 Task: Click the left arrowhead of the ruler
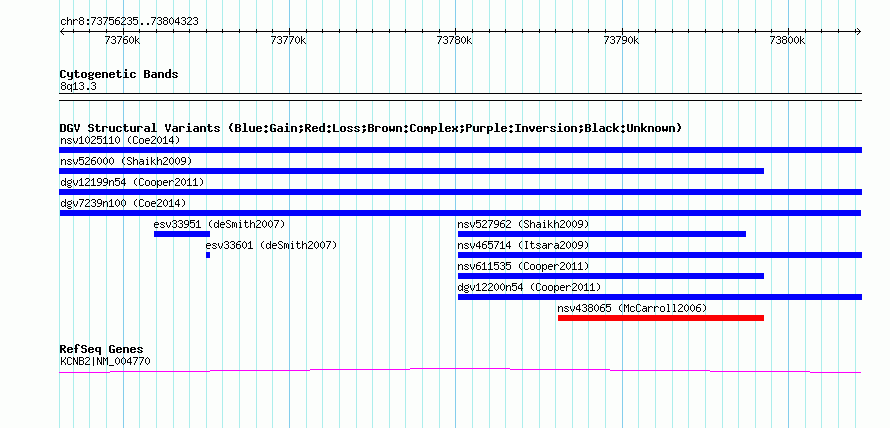(62, 31)
